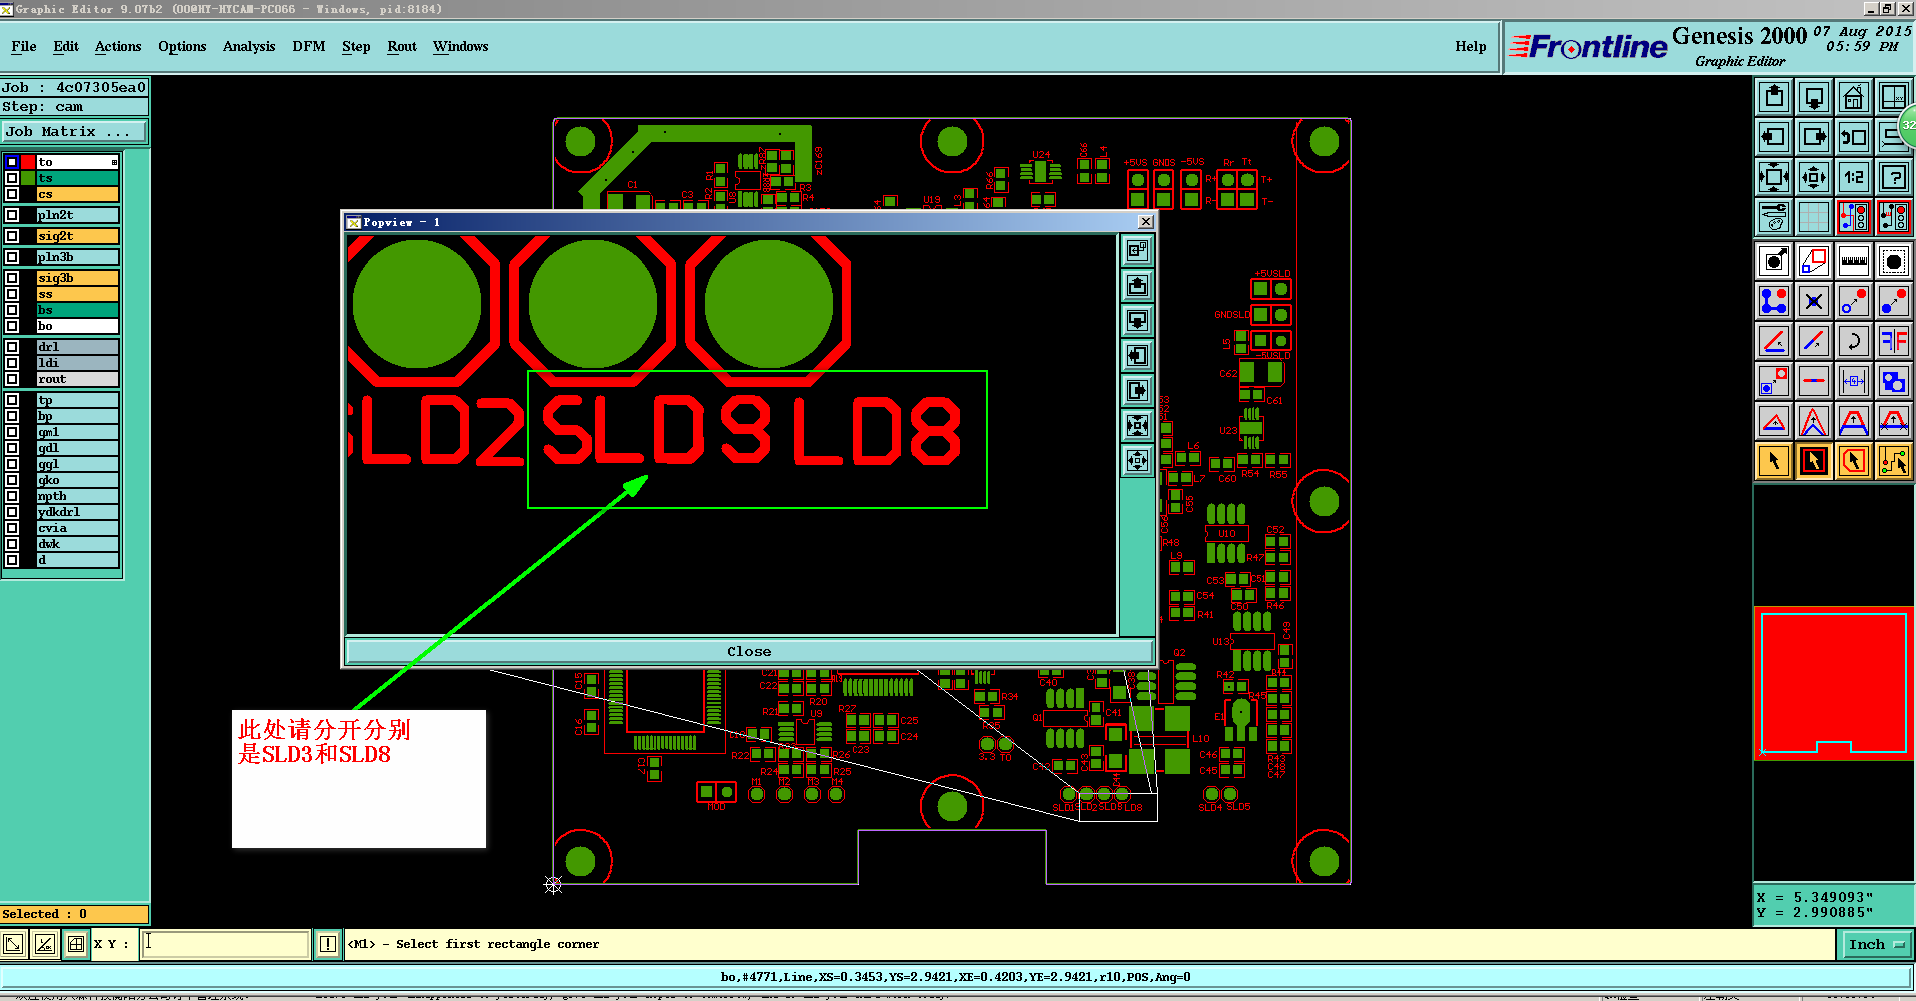This screenshot has height=1001, width=1916.
Task: Toggle the rout layer checkbox
Action: pos(12,379)
